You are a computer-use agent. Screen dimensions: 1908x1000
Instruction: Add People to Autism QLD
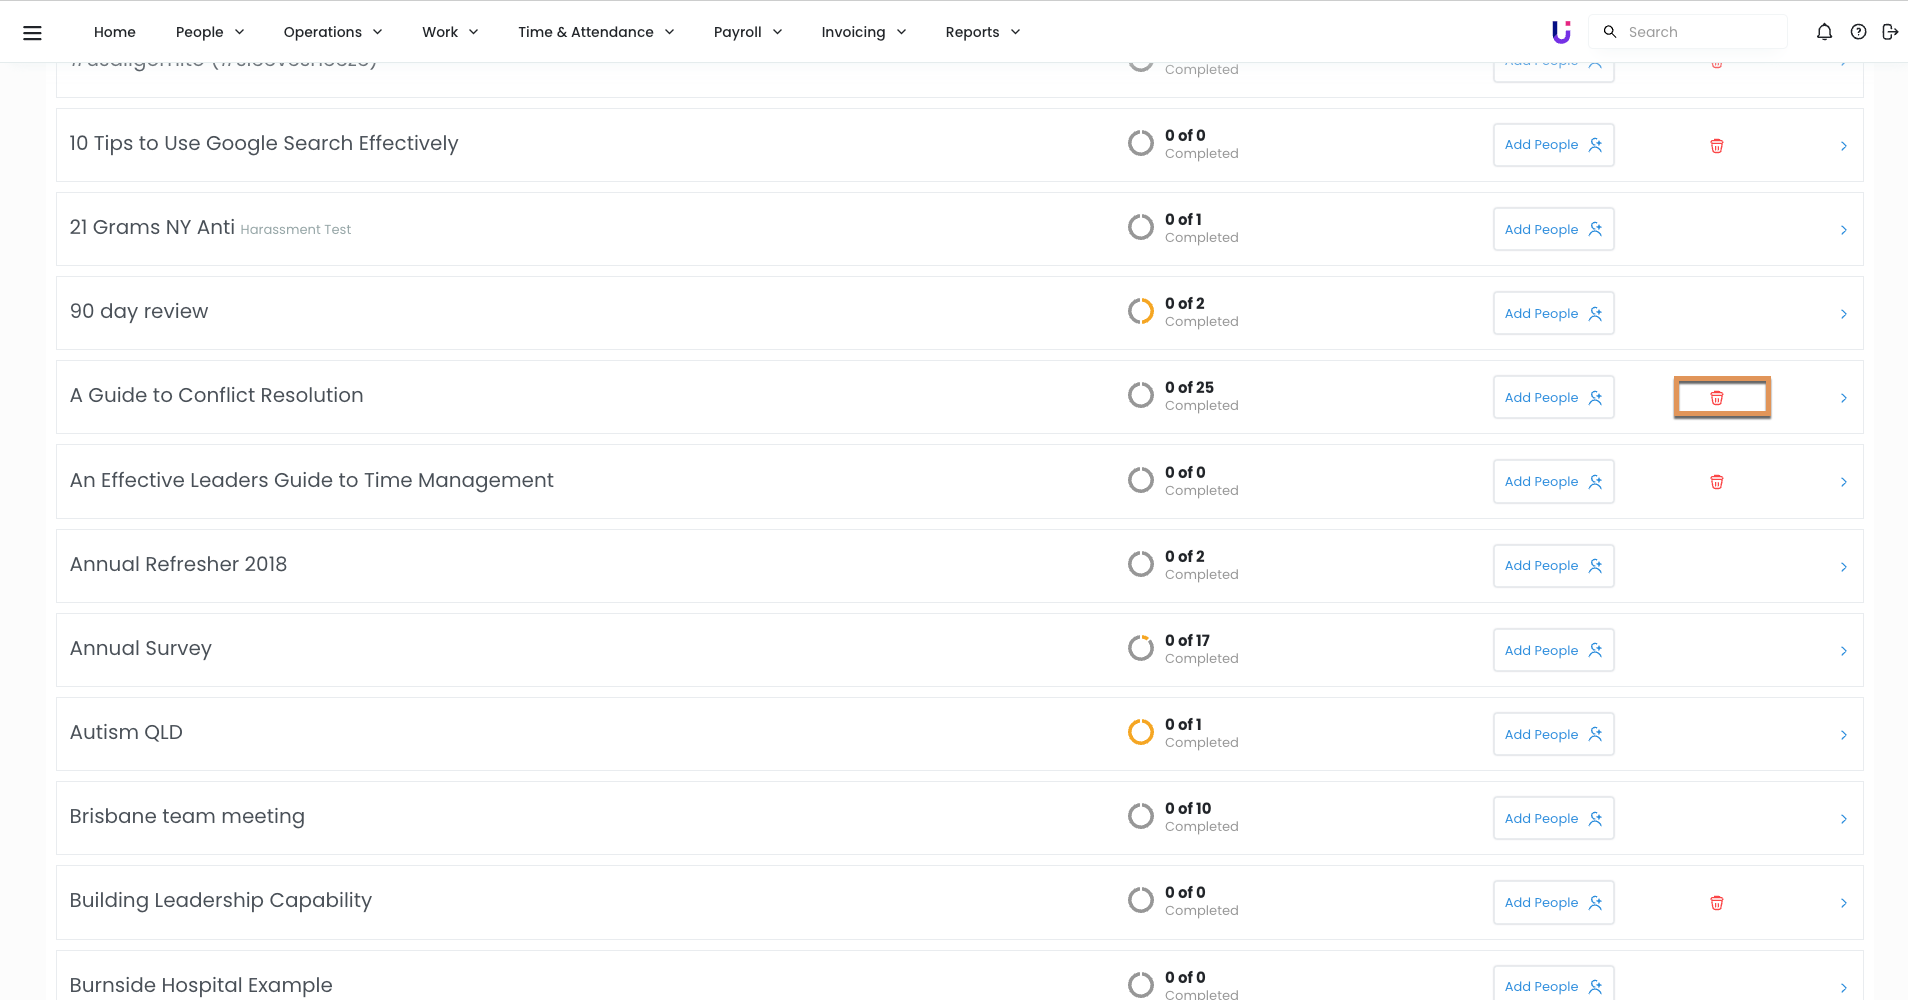click(x=1553, y=734)
